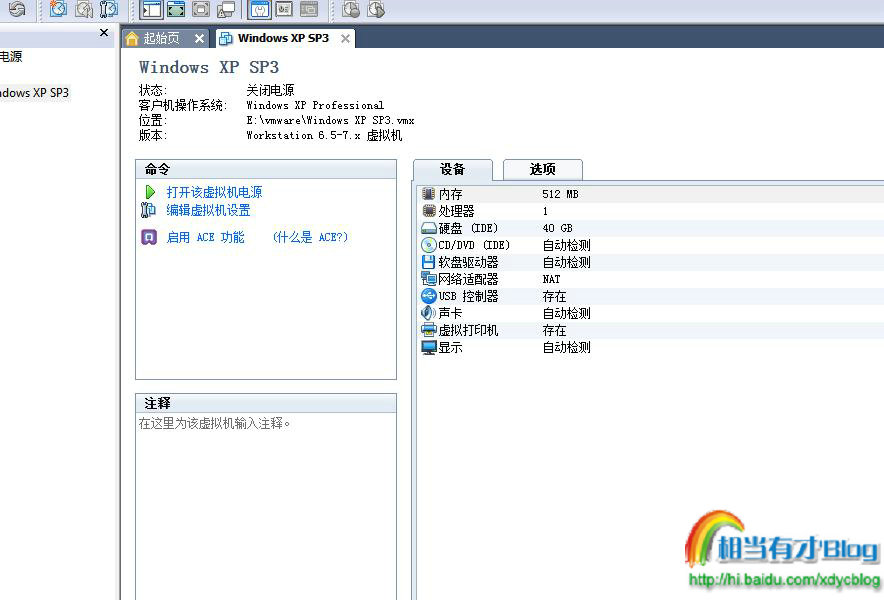
Task: Select the 处理器 processor row
Action: pos(651,211)
